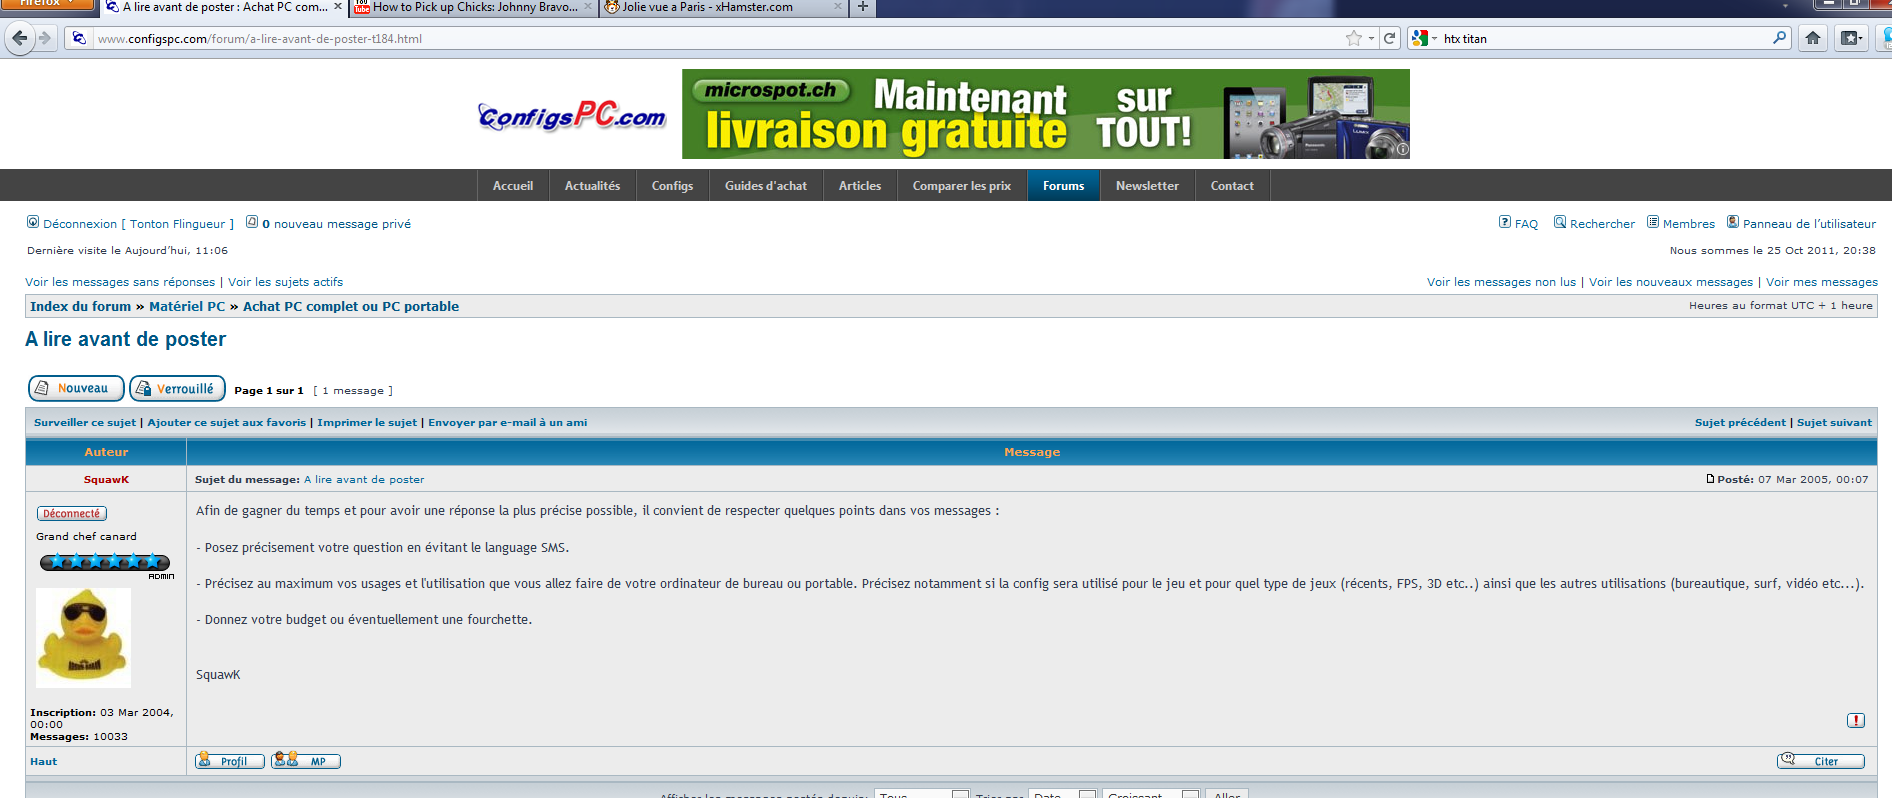1892x798 pixels.
Task: Expand the URL history dropdown arrow
Action: tap(1371, 38)
